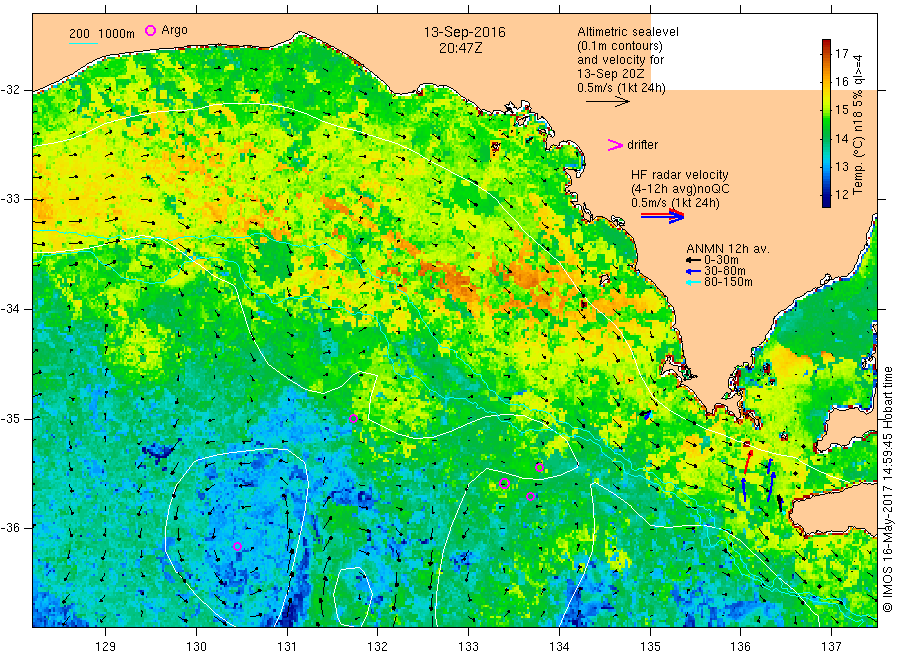Click the longitude label '136'

[x=740, y=647]
